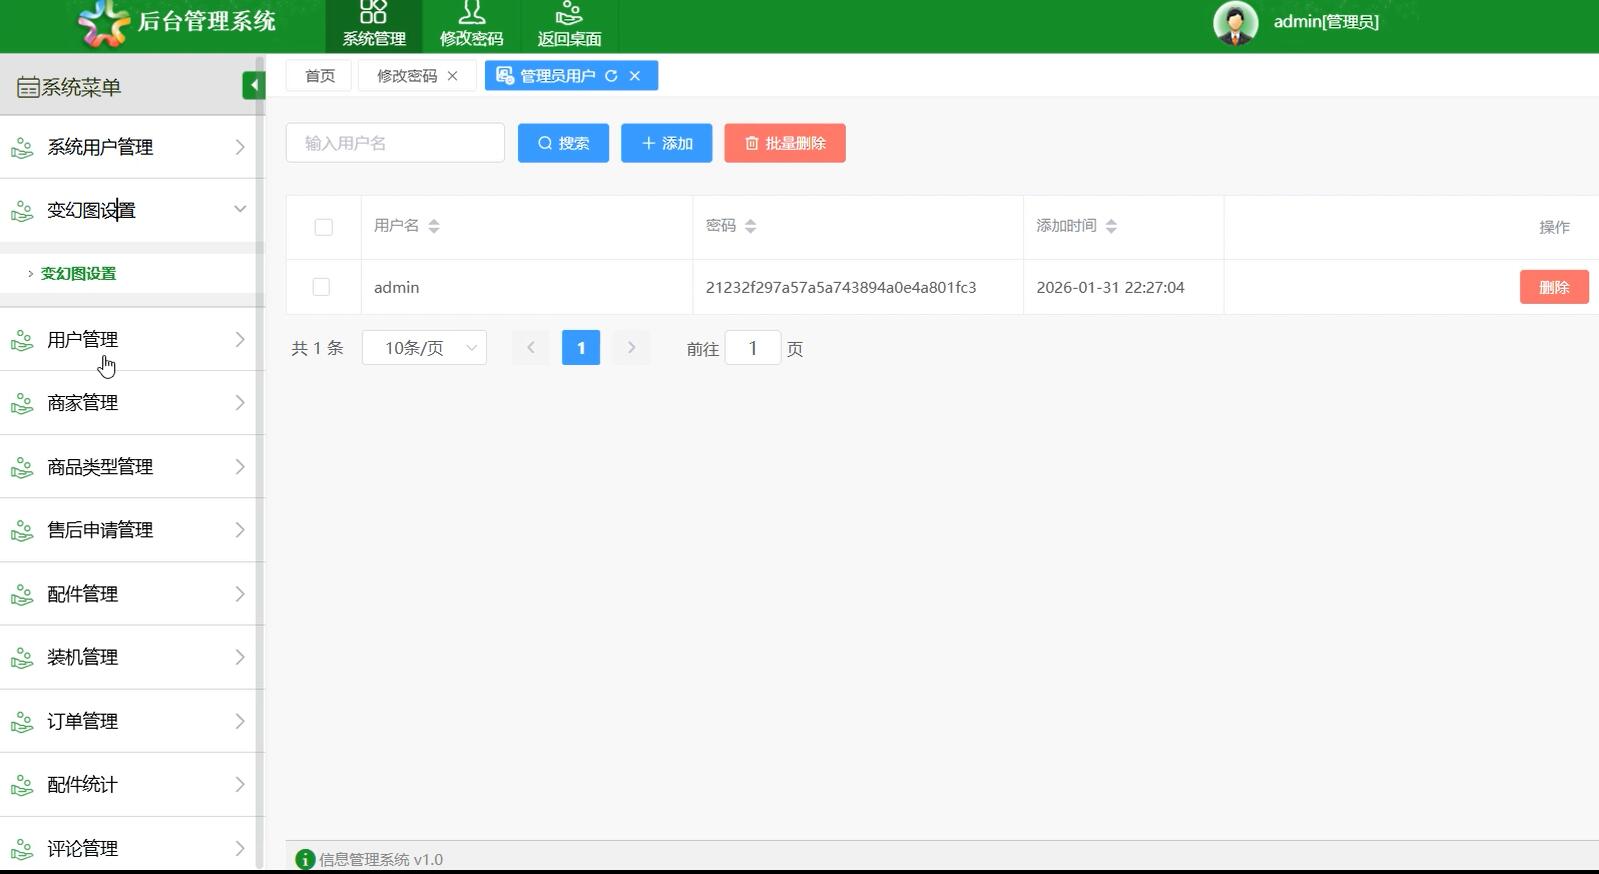The height and width of the screenshot is (874, 1599).
Task: Click the timestamp 2026-01-31 22:27:04
Action: tap(1110, 288)
